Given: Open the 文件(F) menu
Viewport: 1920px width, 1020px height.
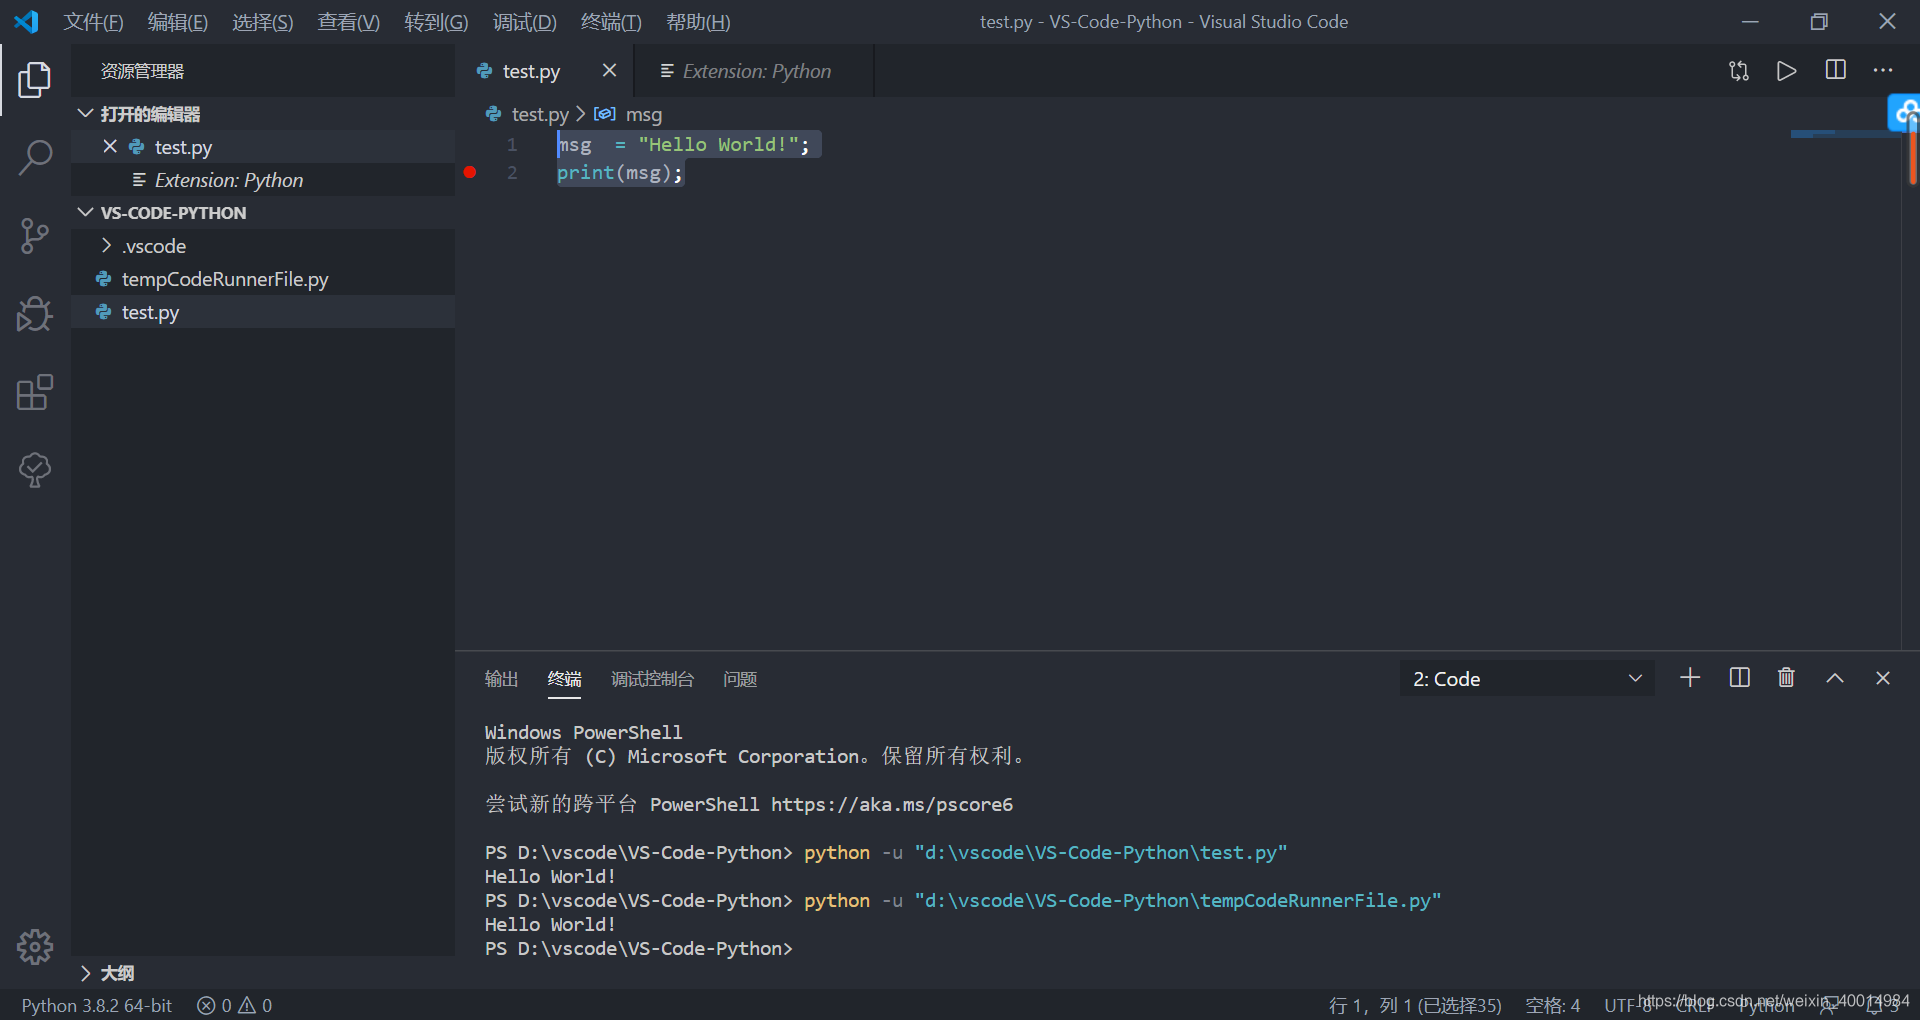Looking at the screenshot, I should pos(94,22).
